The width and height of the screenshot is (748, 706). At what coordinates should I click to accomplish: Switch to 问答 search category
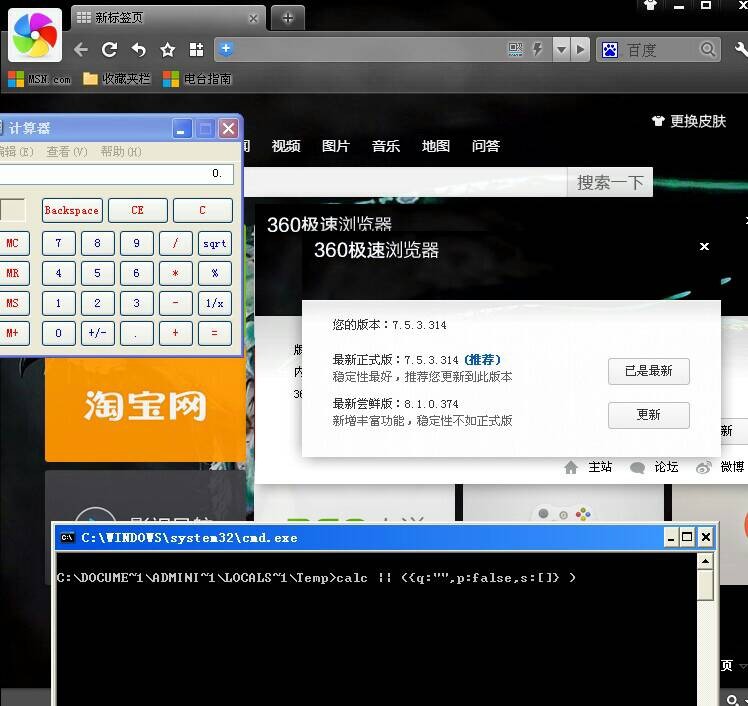tap(486, 146)
